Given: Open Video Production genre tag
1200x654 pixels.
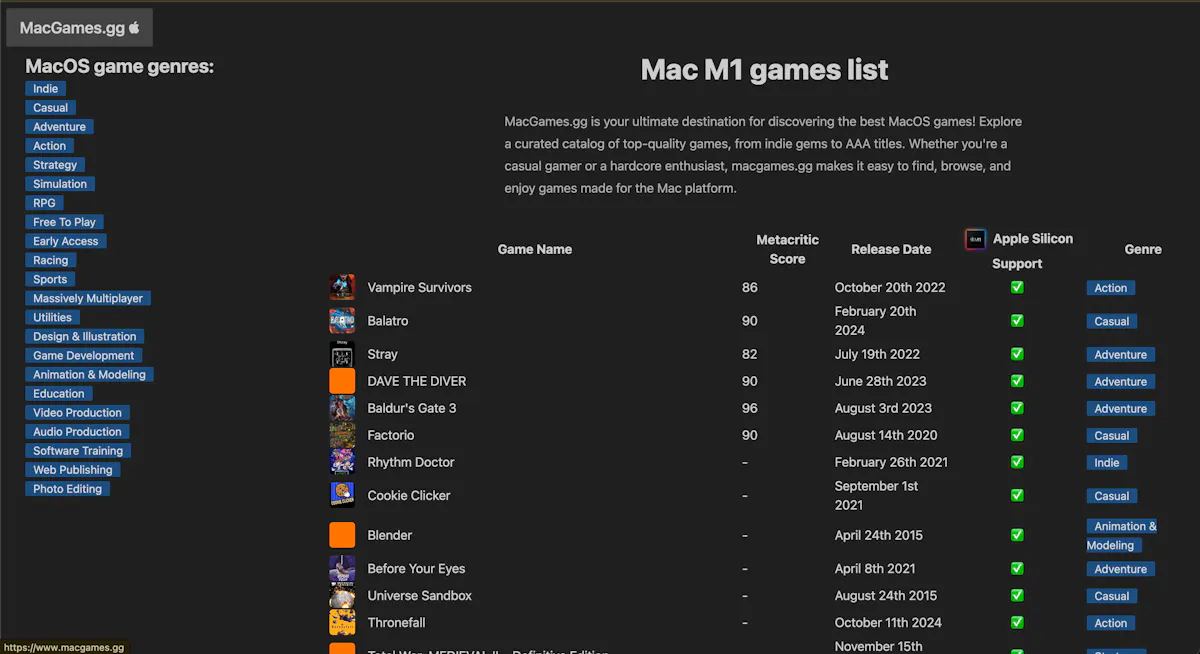Looking at the screenshot, I should point(78,412).
